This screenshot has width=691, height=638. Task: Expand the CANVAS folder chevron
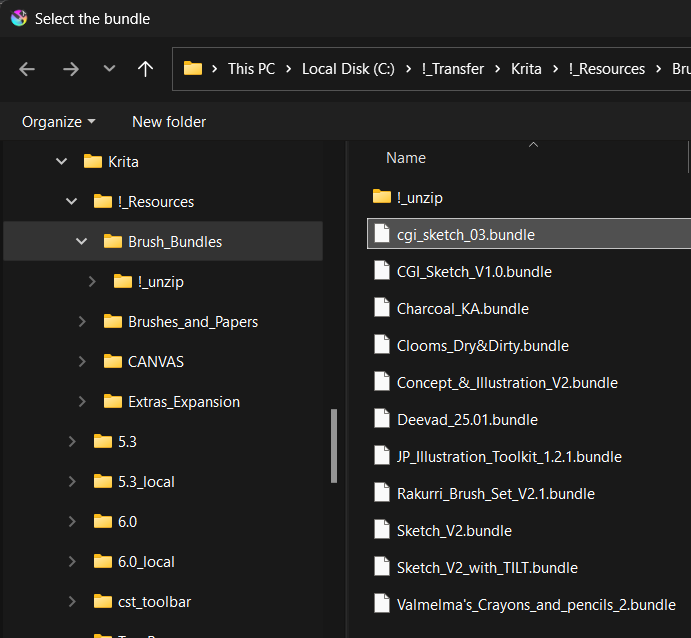point(81,361)
